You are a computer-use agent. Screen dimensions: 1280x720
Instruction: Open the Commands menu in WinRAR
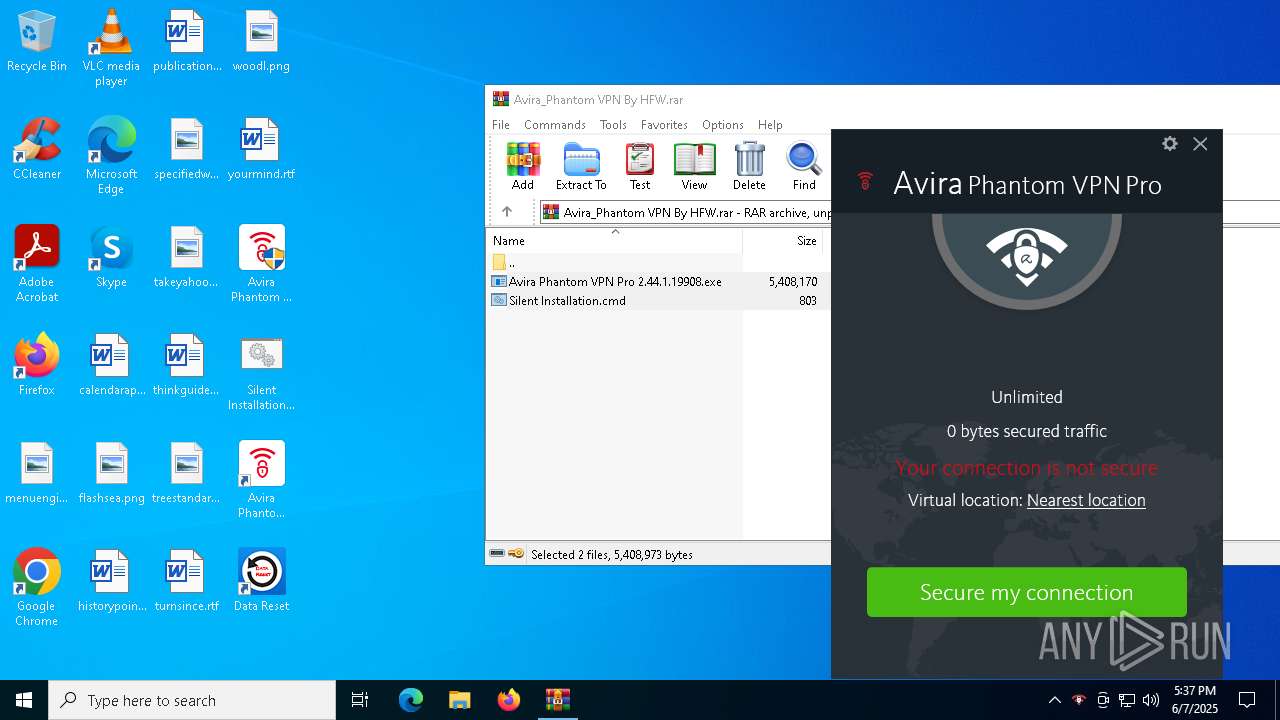coord(555,125)
